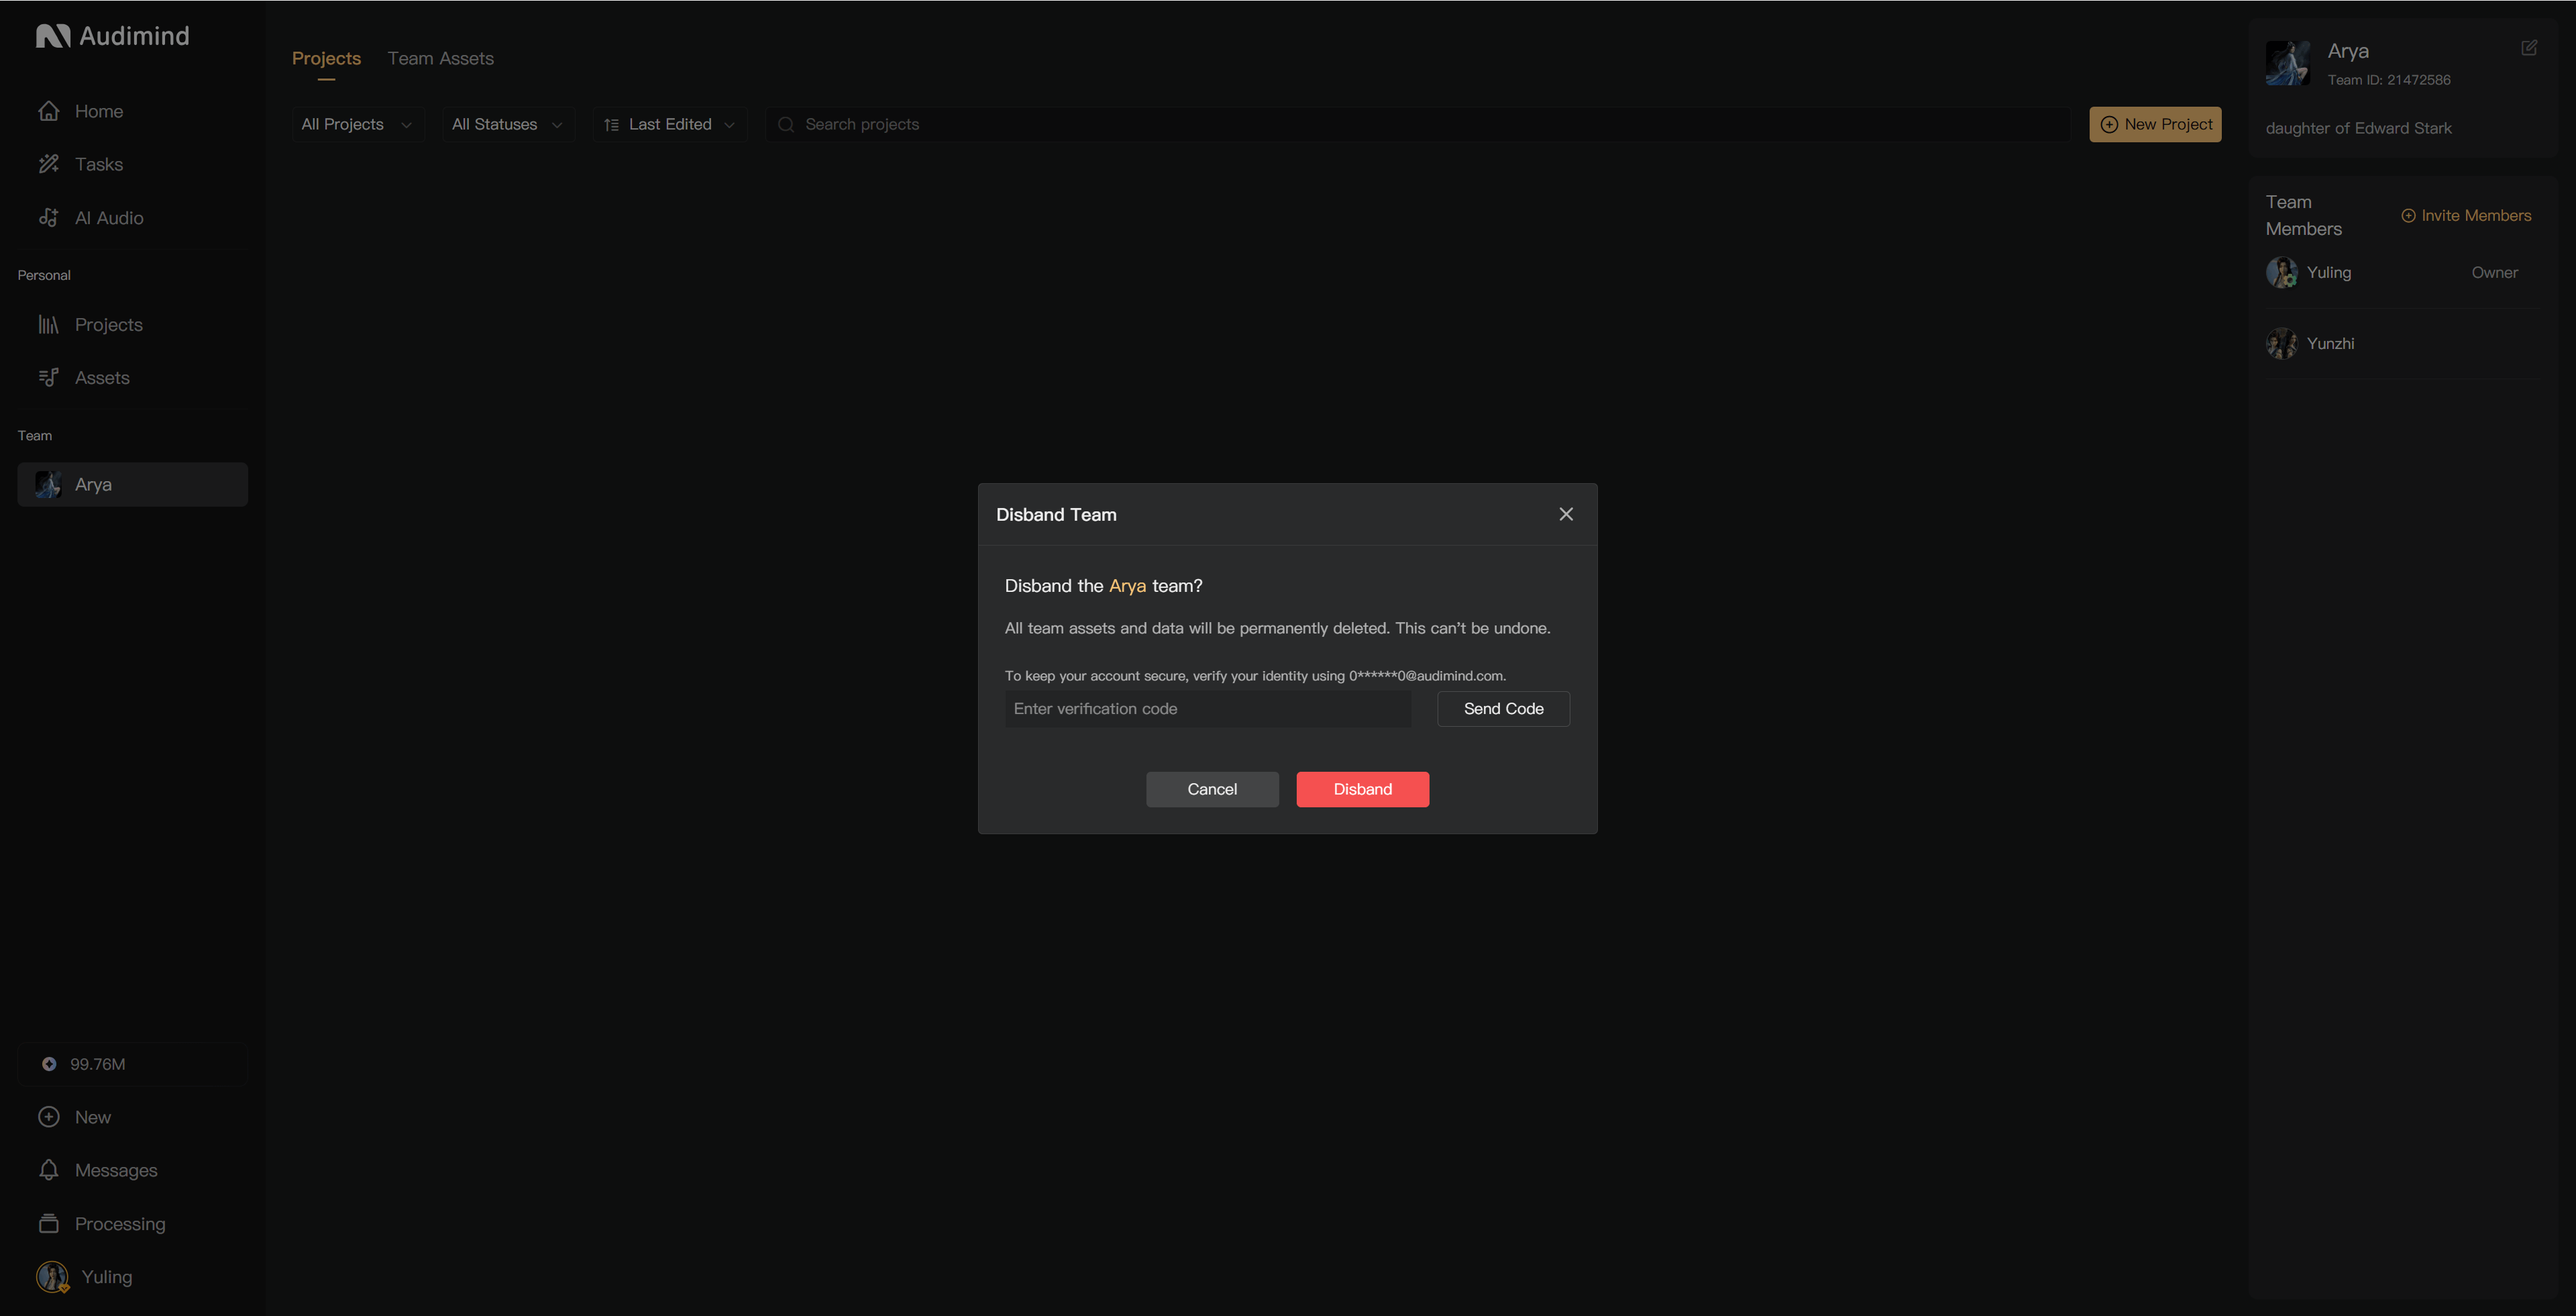Click the Send Code button
The height and width of the screenshot is (1316, 2576).
click(x=1503, y=708)
